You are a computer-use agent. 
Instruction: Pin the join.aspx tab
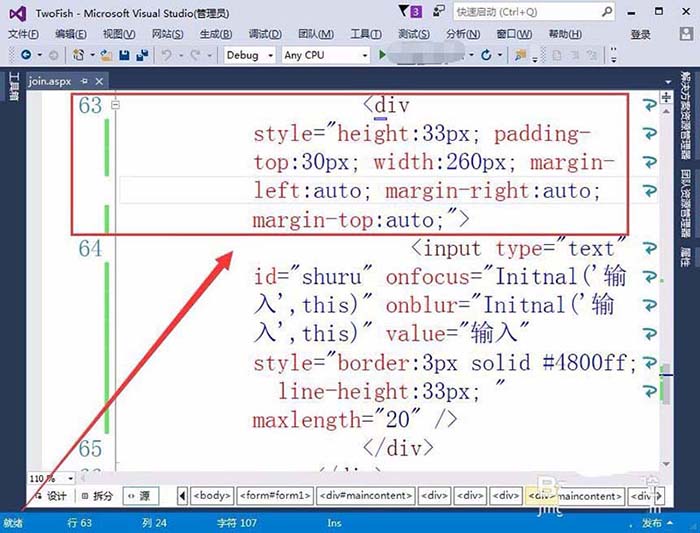tap(84, 81)
